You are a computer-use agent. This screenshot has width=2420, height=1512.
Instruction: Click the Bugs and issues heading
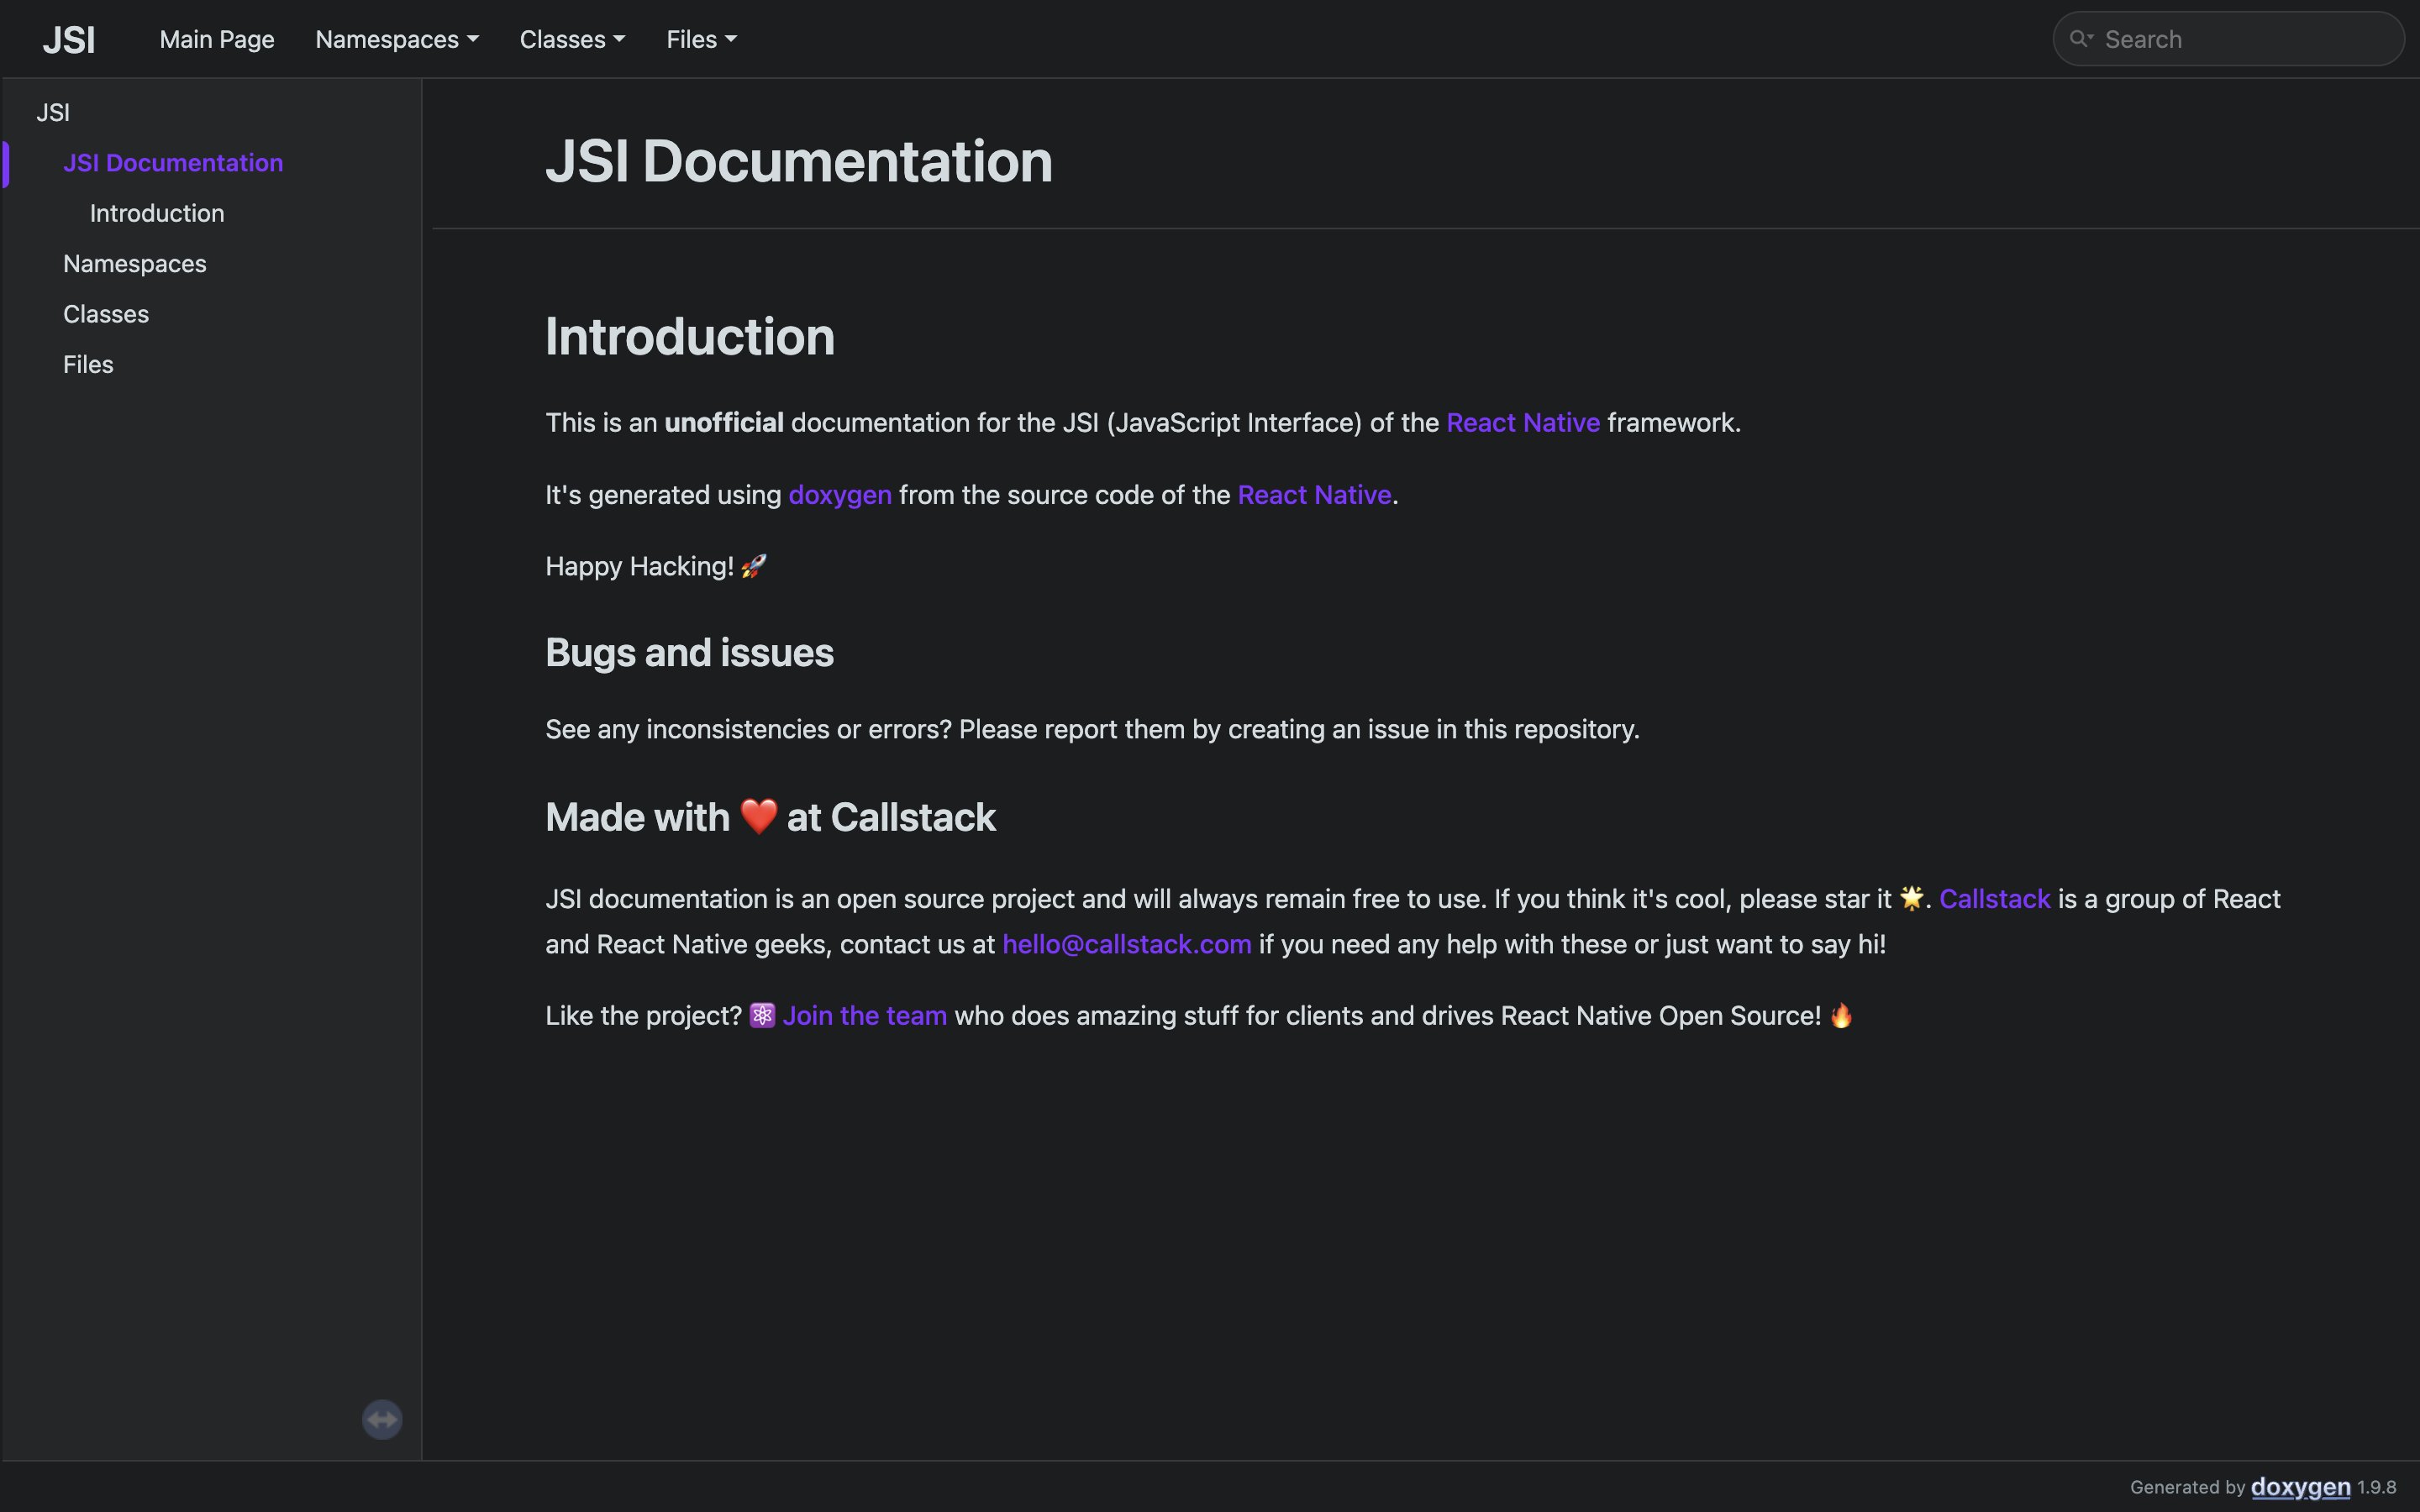[689, 653]
